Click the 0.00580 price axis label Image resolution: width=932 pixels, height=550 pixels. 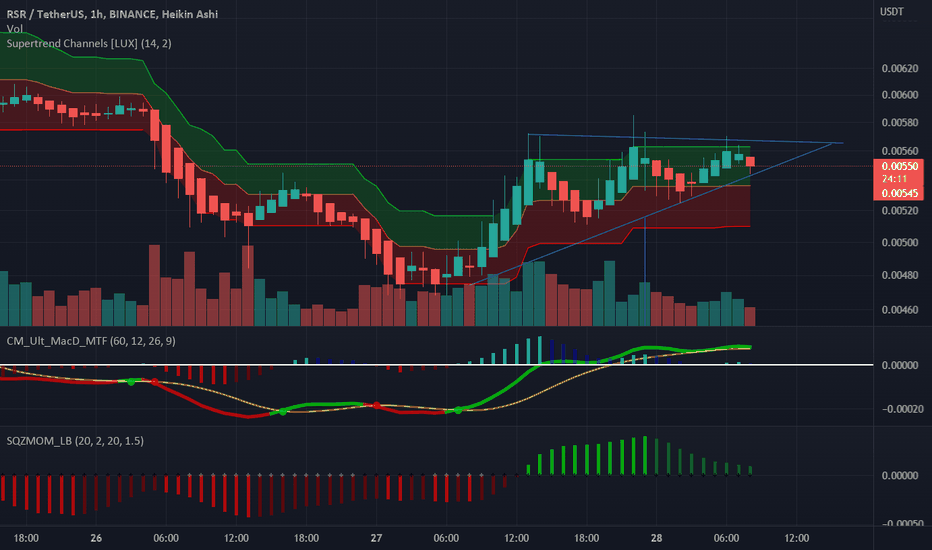[900, 122]
